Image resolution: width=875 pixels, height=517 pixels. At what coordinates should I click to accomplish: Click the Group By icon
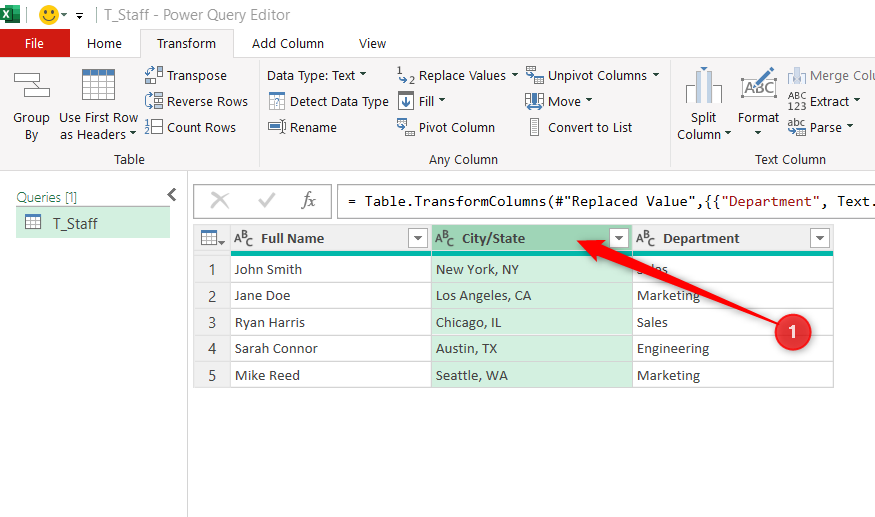pos(32,85)
